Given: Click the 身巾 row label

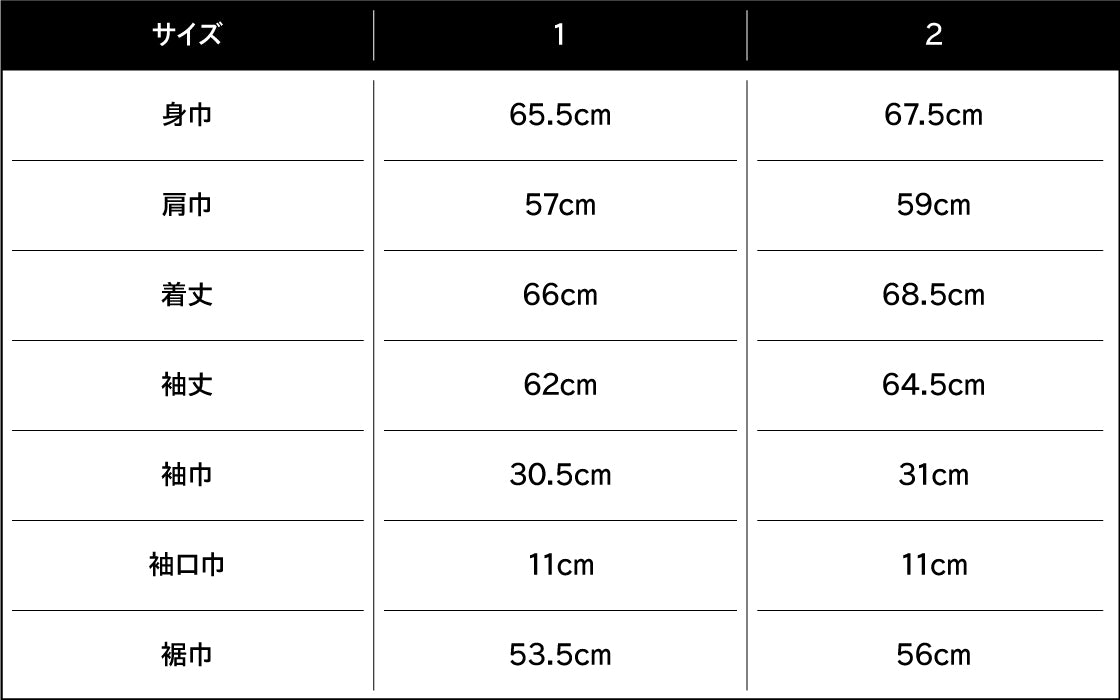Looking at the screenshot, I should 187,116.
